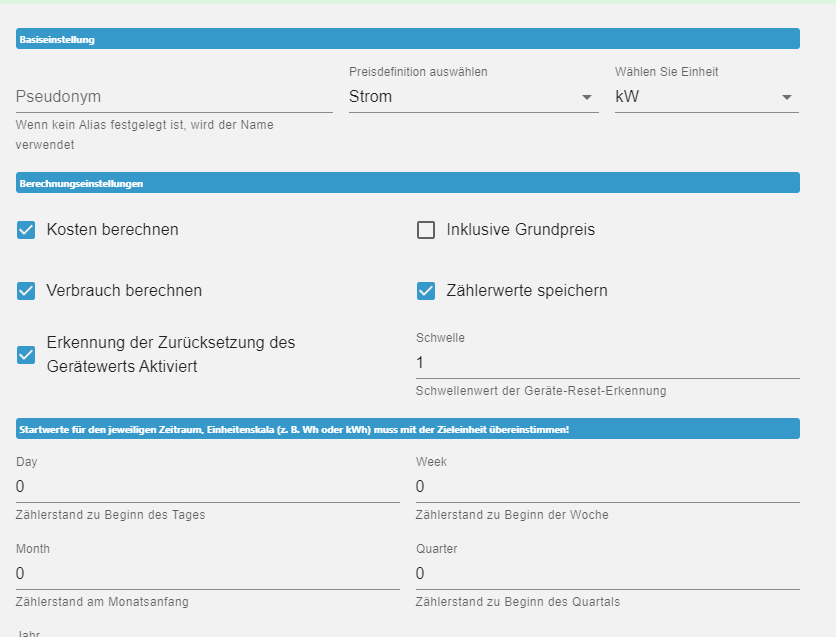
Task: Focus the Schwelle threshold field
Action: tap(607, 362)
